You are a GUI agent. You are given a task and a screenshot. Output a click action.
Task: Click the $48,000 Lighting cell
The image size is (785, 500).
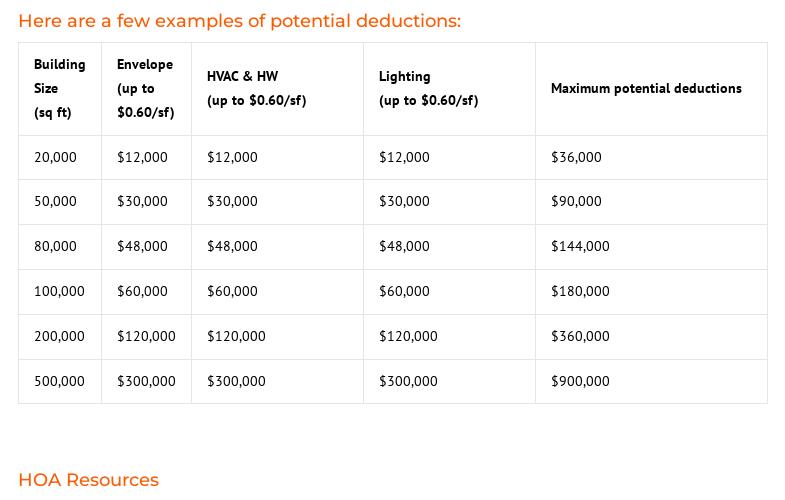449,247
